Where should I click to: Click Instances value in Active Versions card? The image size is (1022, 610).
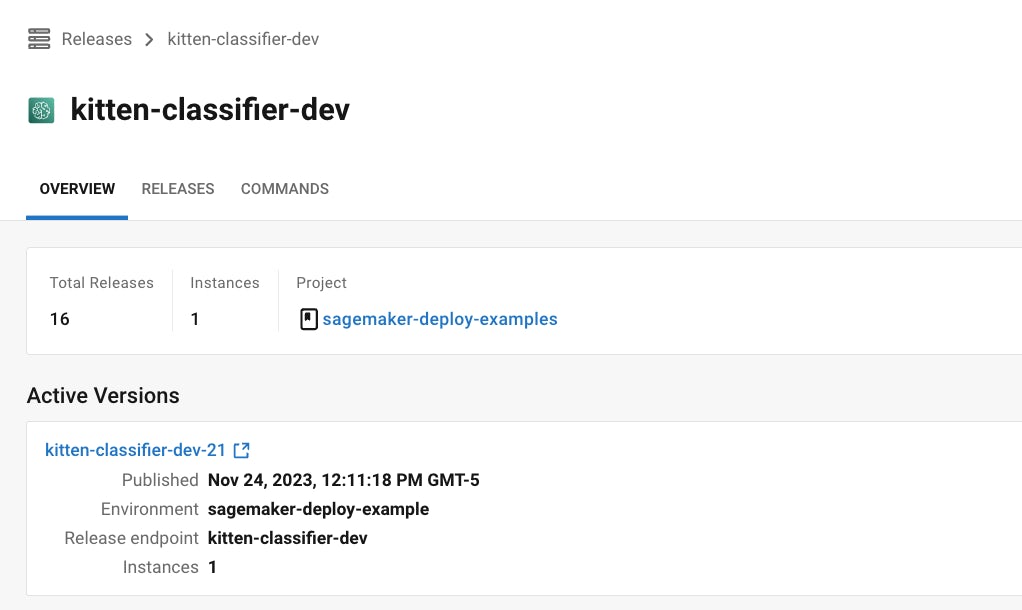212,567
